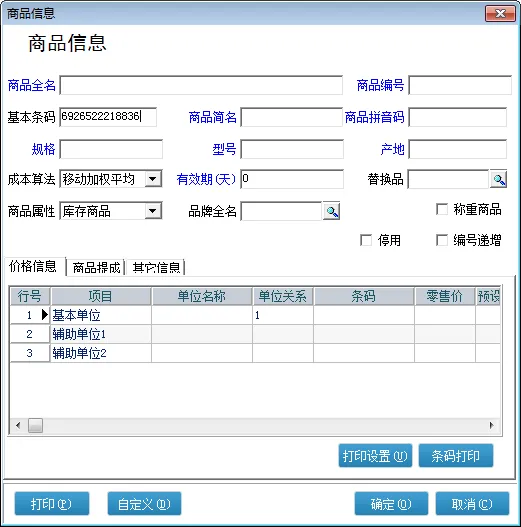Click the row pointer arrow in row 1
The image size is (521, 527).
coord(45,315)
